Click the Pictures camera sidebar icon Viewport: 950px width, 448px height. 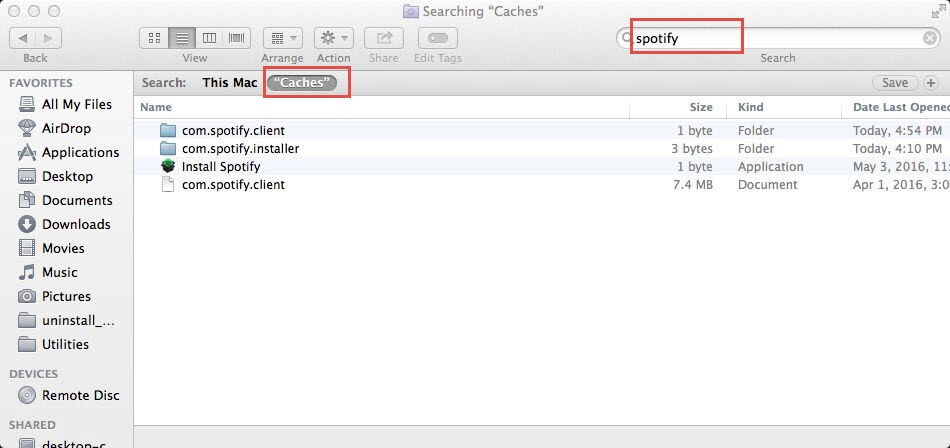[x=27, y=296]
